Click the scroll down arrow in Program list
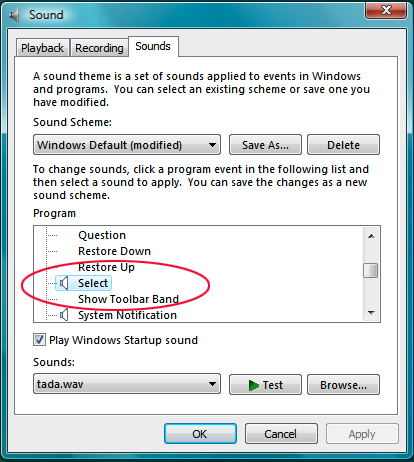Image resolution: width=414 pixels, height=462 pixels. 371,313
